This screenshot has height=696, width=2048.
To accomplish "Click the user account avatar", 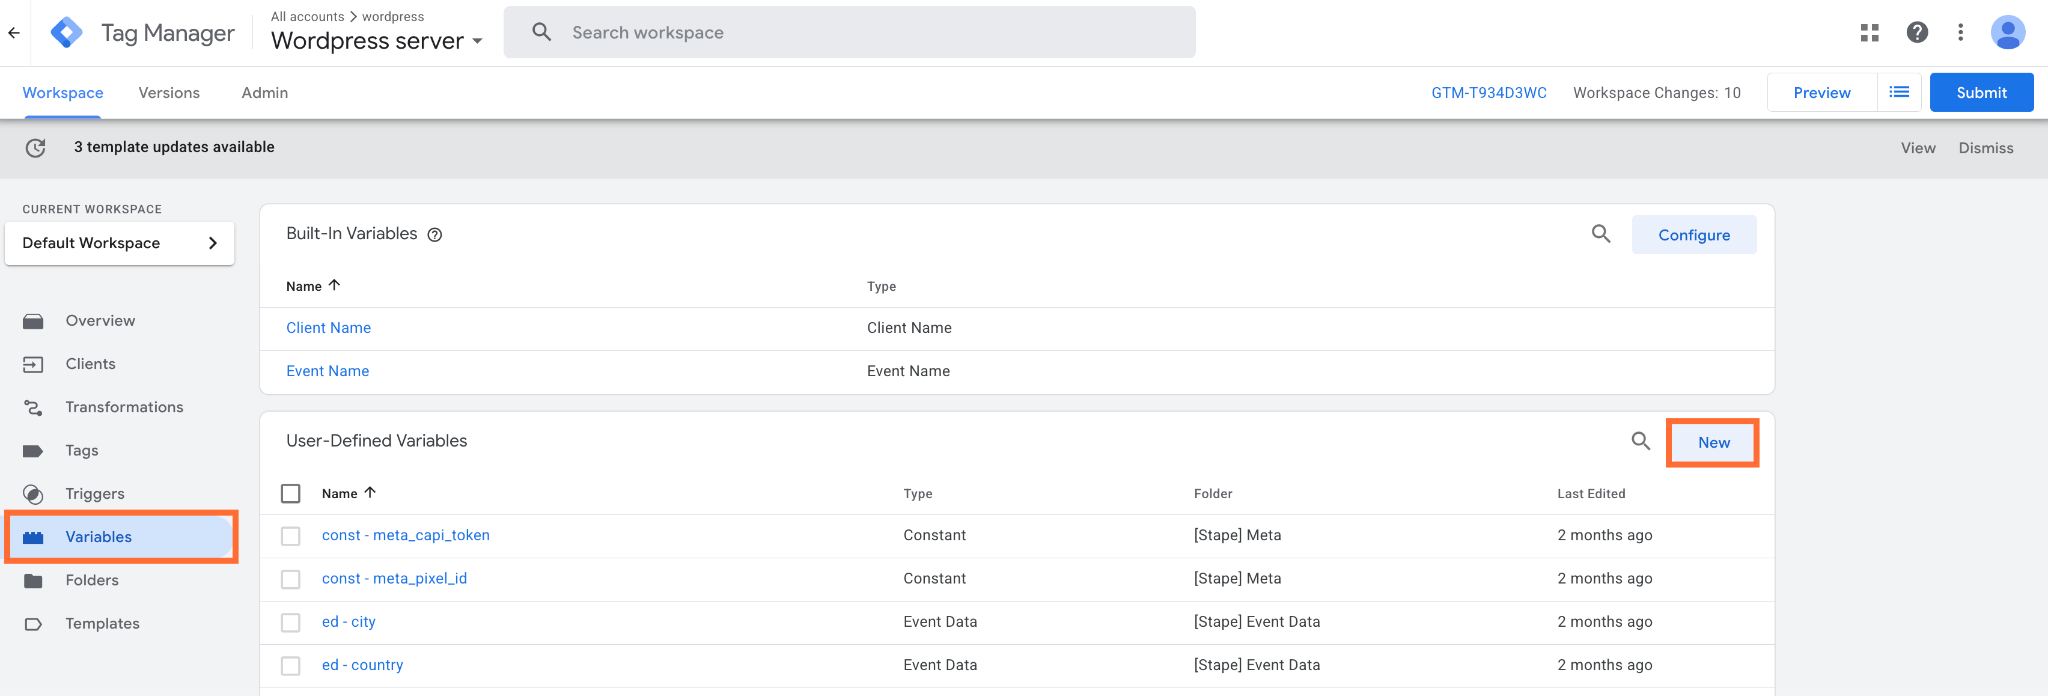I will coord(2008,33).
